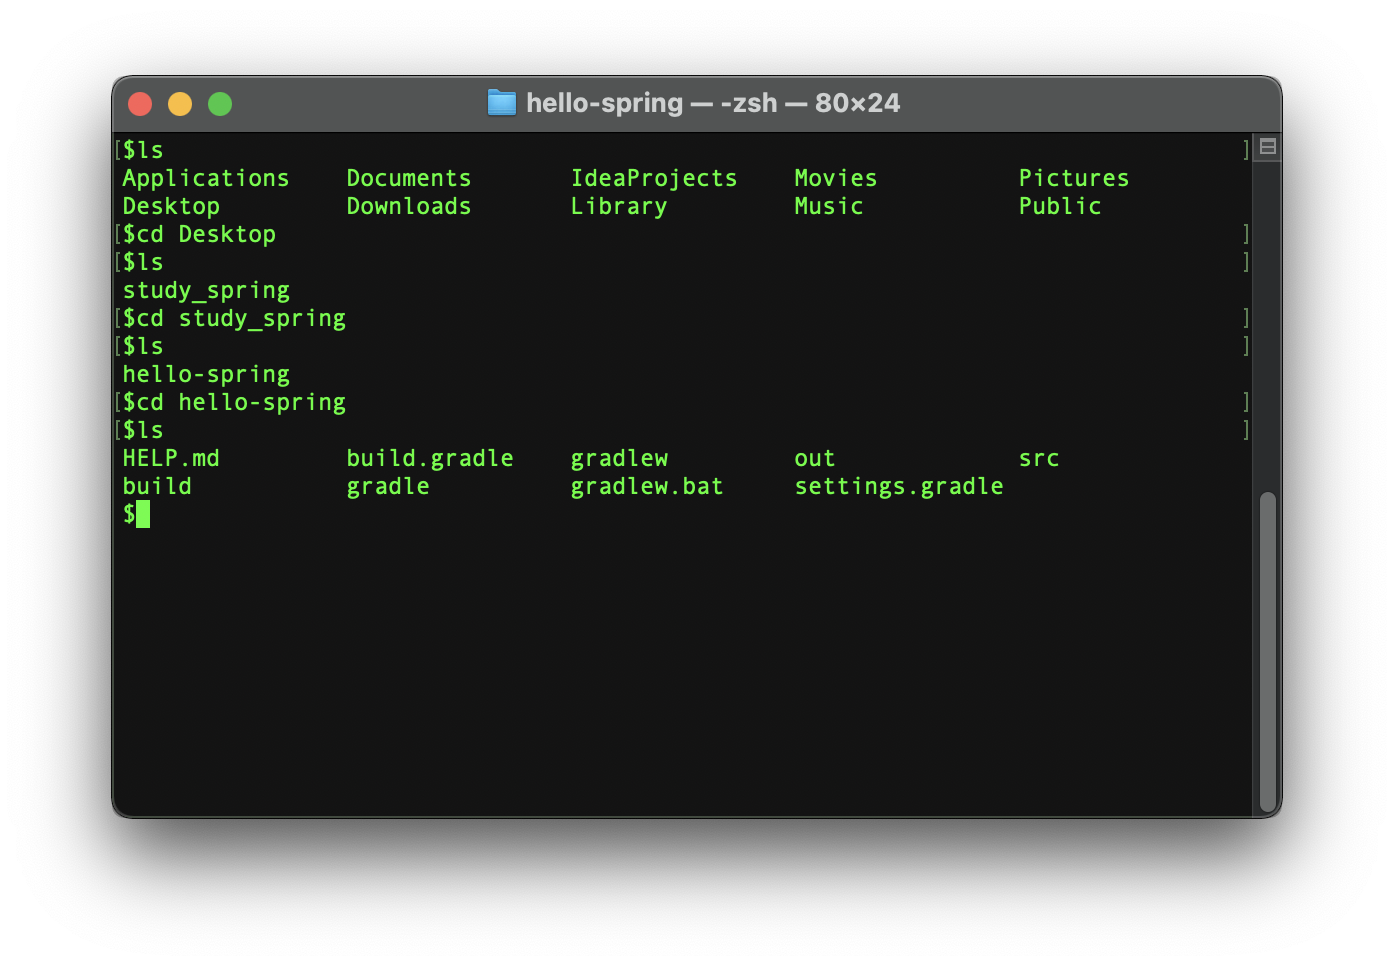Image resolution: width=1394 pixels, height=966 pixels.
Task: Click the bracket mark next to cd Desktop command
Action: coord(1245,233)
